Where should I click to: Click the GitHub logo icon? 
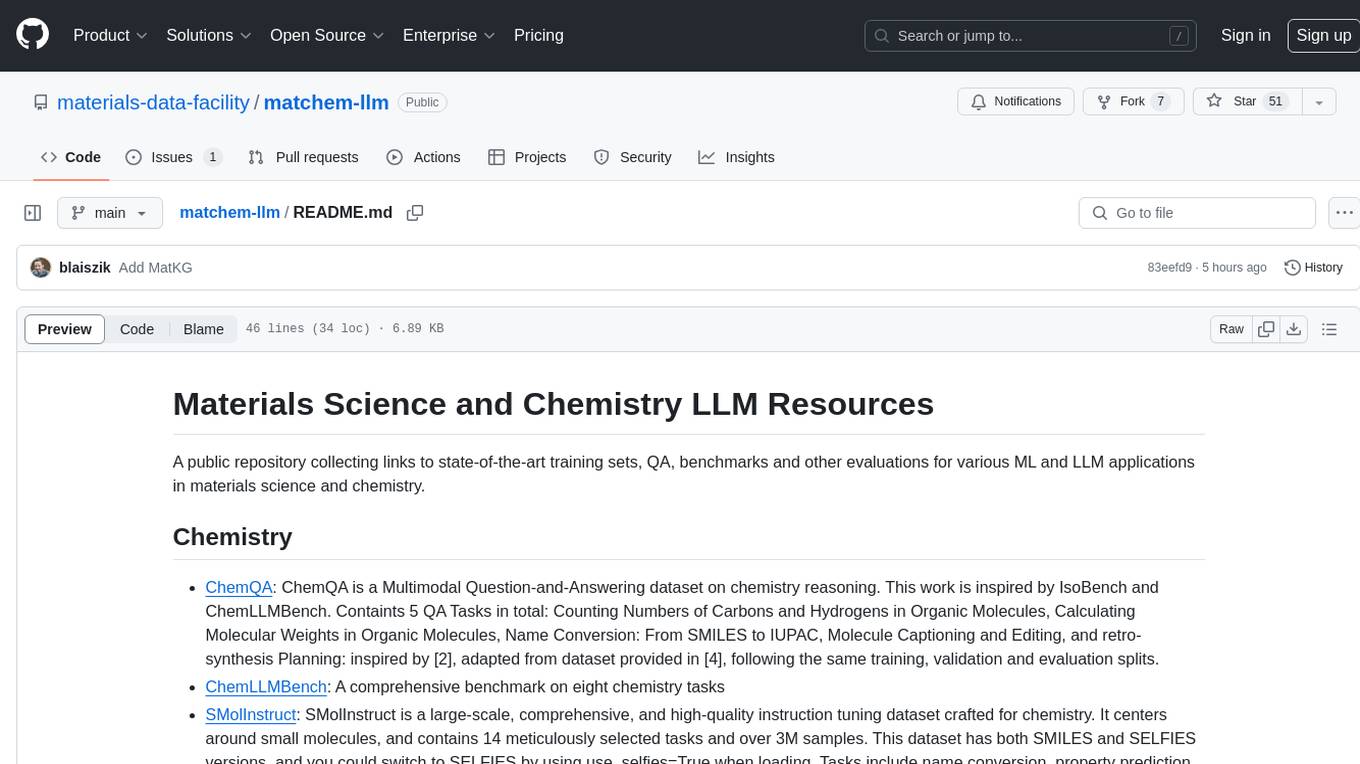[x=33, y=35]
